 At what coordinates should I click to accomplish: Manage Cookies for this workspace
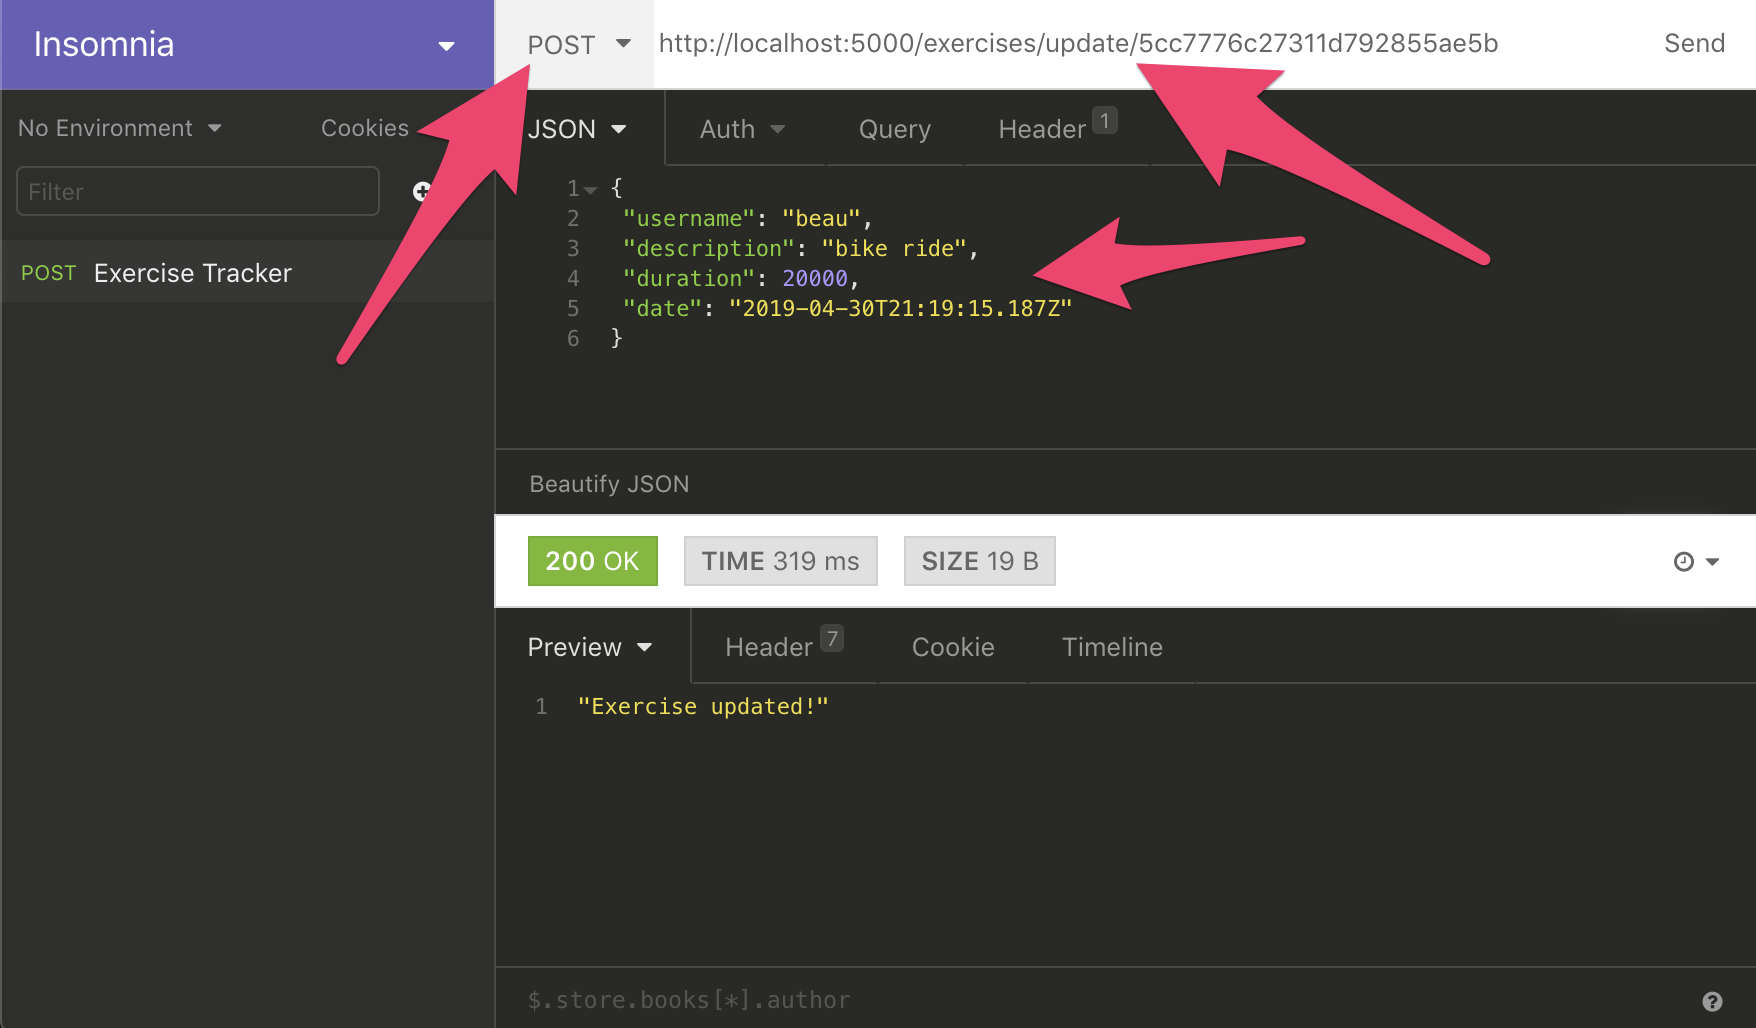coord(364,127)
